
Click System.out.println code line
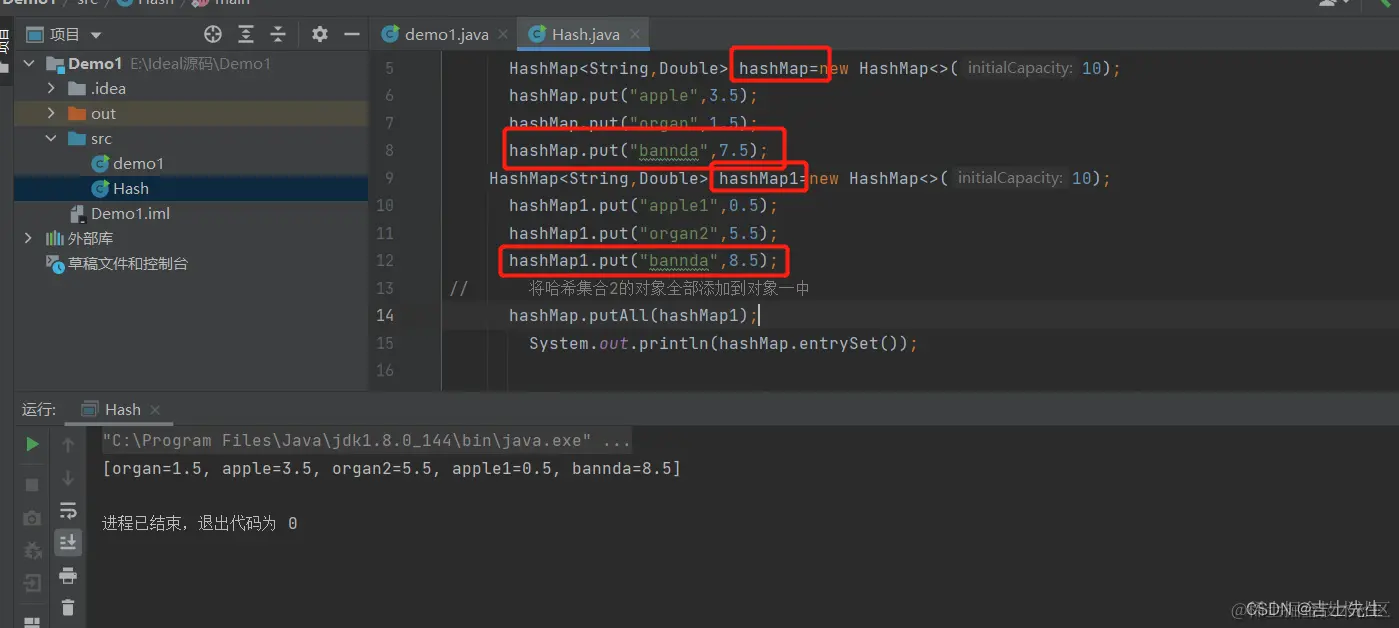pos(723,344)
